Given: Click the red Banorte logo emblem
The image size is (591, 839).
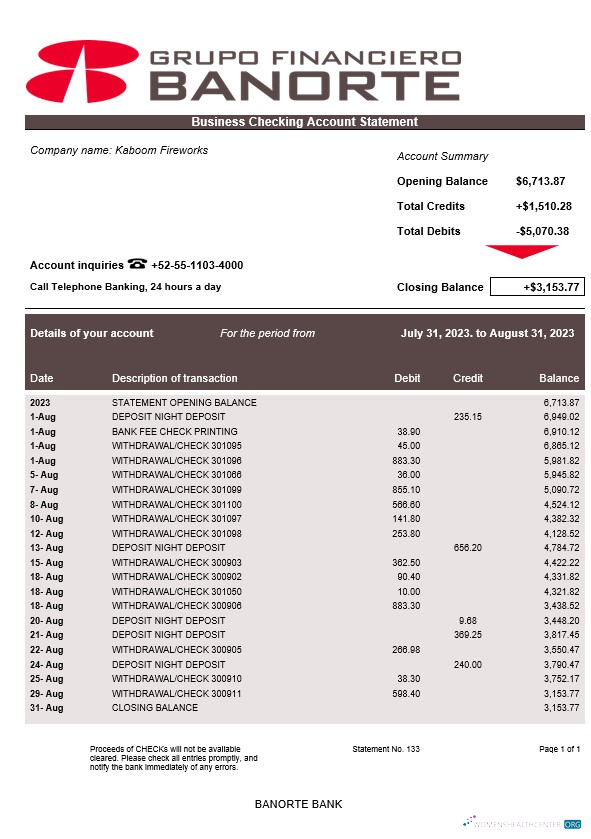Looking at the screenshot, I should [82, 72].
